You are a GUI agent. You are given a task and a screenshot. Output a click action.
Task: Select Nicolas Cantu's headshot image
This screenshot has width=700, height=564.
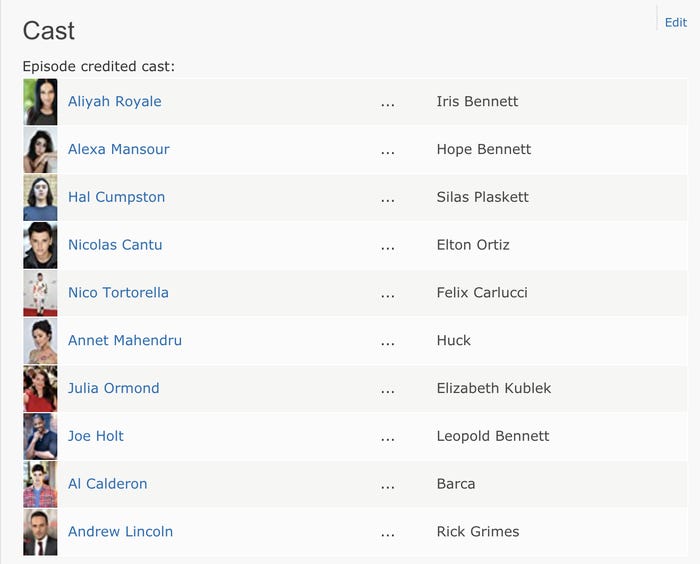40,245
